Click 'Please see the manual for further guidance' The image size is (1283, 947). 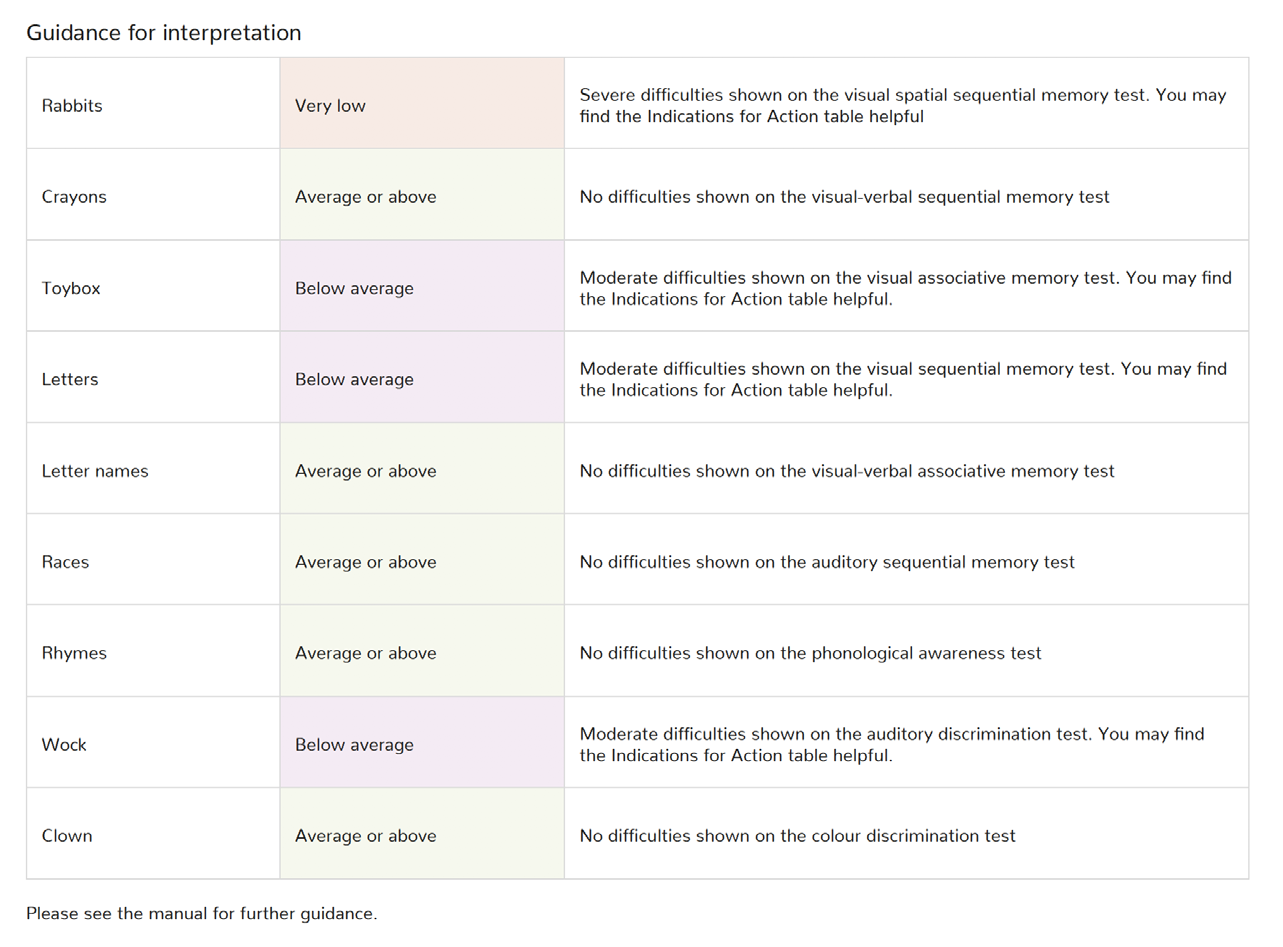click(x=201, y=913)
